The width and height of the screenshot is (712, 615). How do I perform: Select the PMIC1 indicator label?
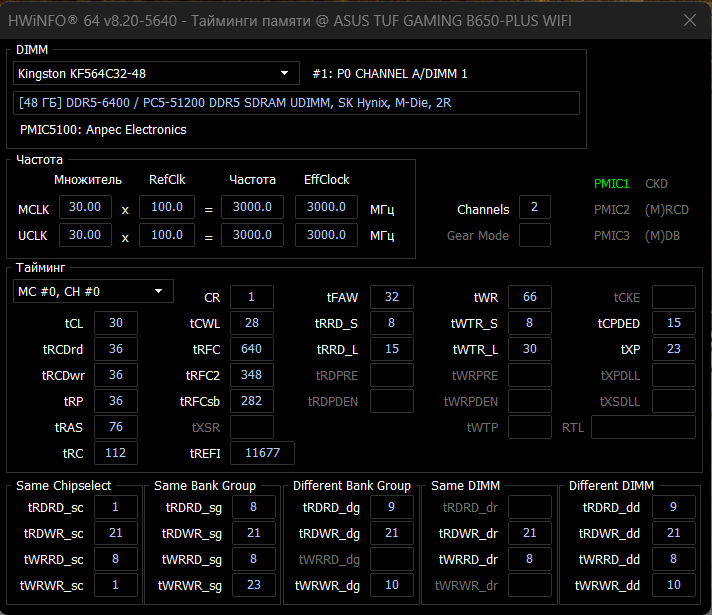611,184
